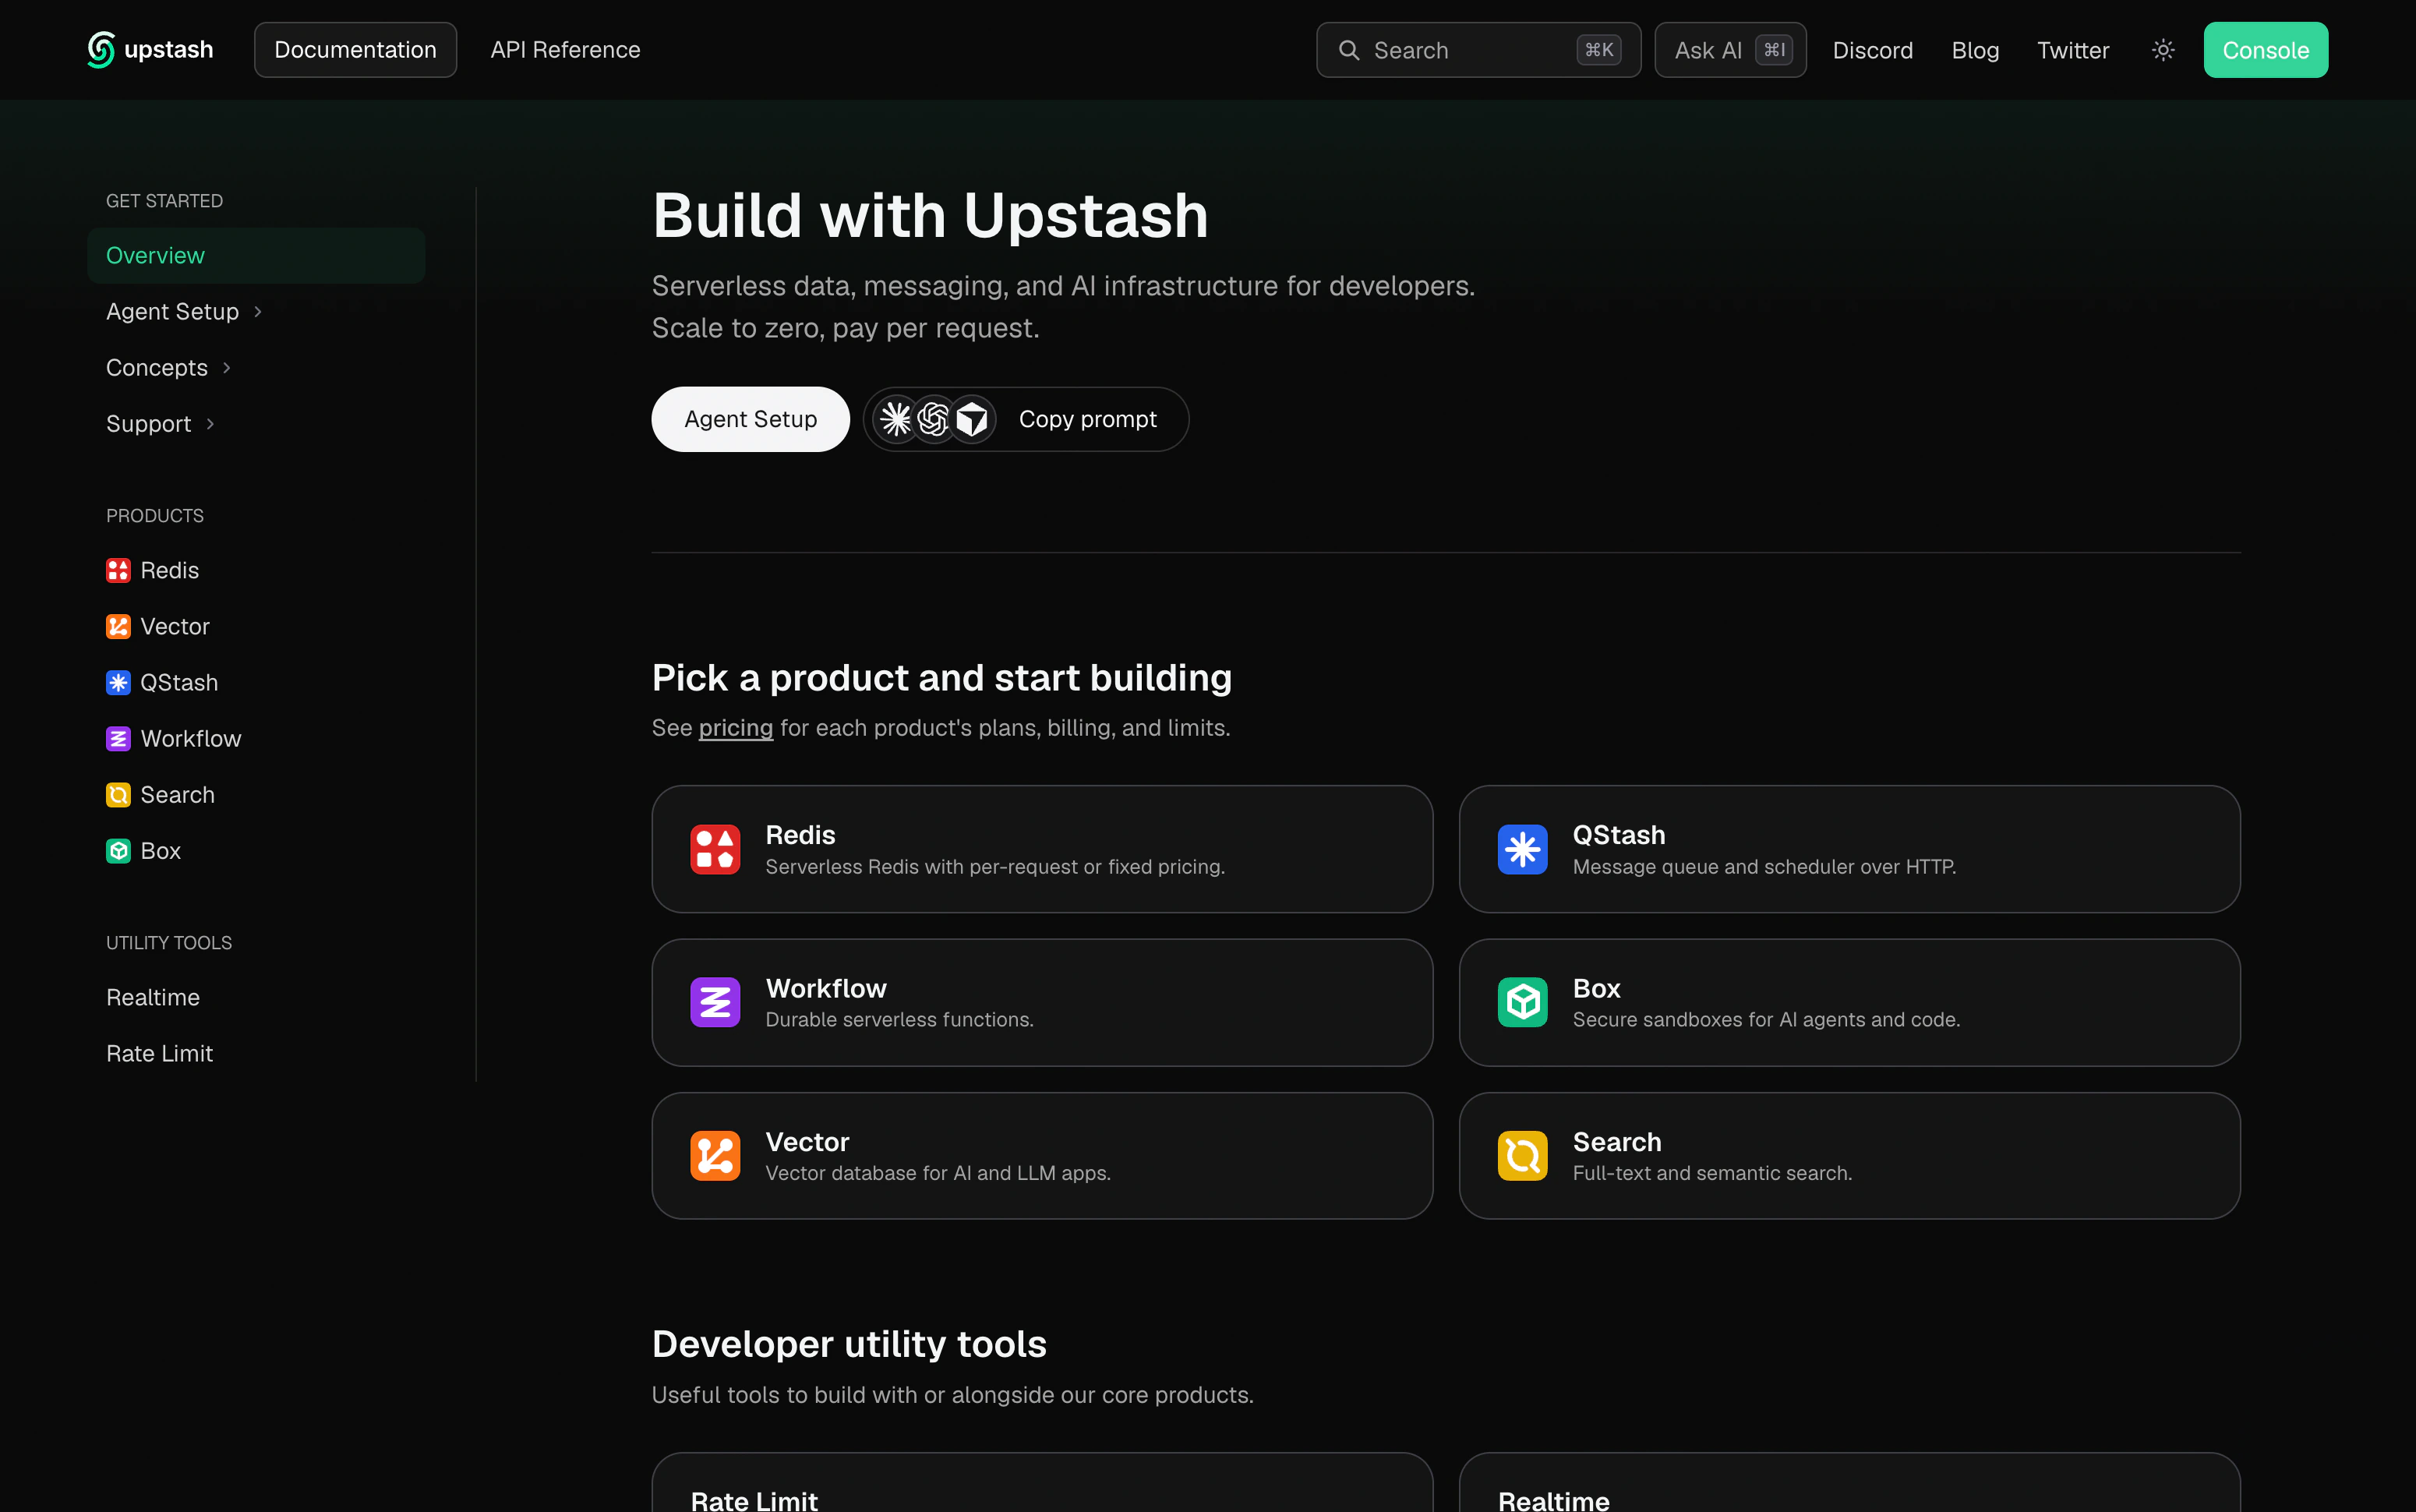Viewport: 2416px width, 1512px height.
Task: Open the Search product icon in the sidebar
Action: (x=118, y=794)
